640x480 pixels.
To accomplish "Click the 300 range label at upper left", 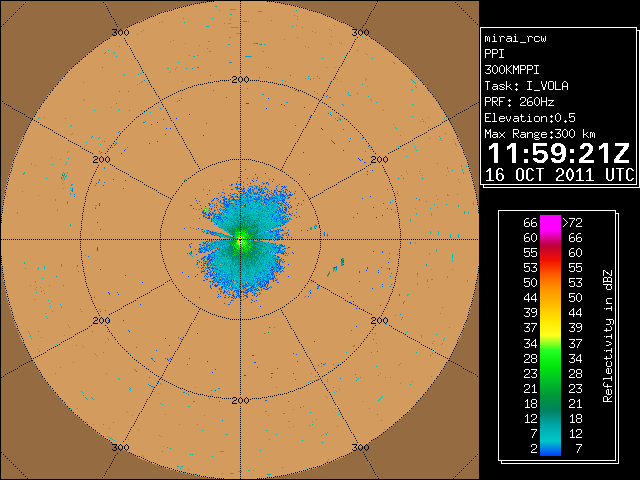I will (x=120, y=32).
